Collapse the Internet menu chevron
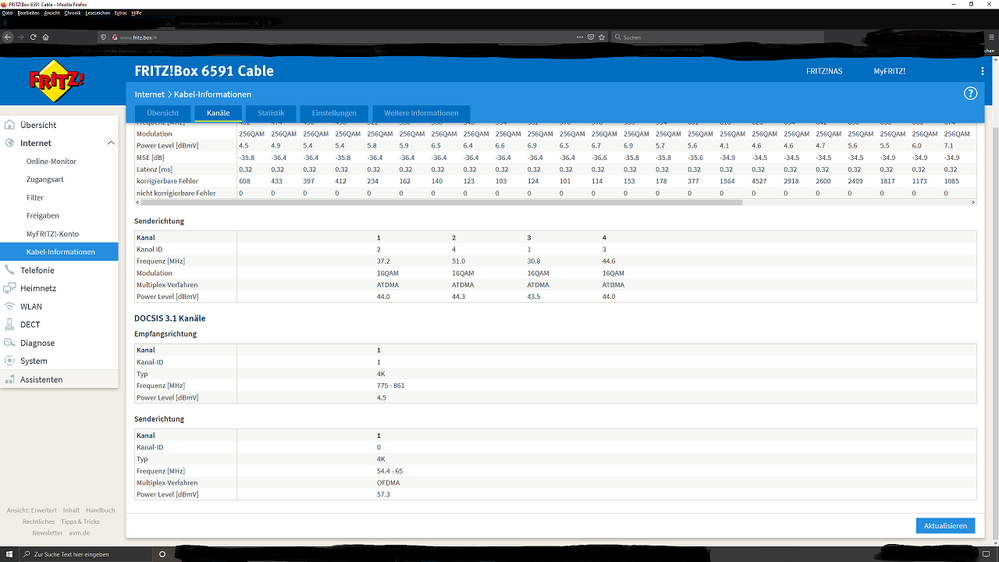Viewport: 999px width, 562px height. pos(111,143)
